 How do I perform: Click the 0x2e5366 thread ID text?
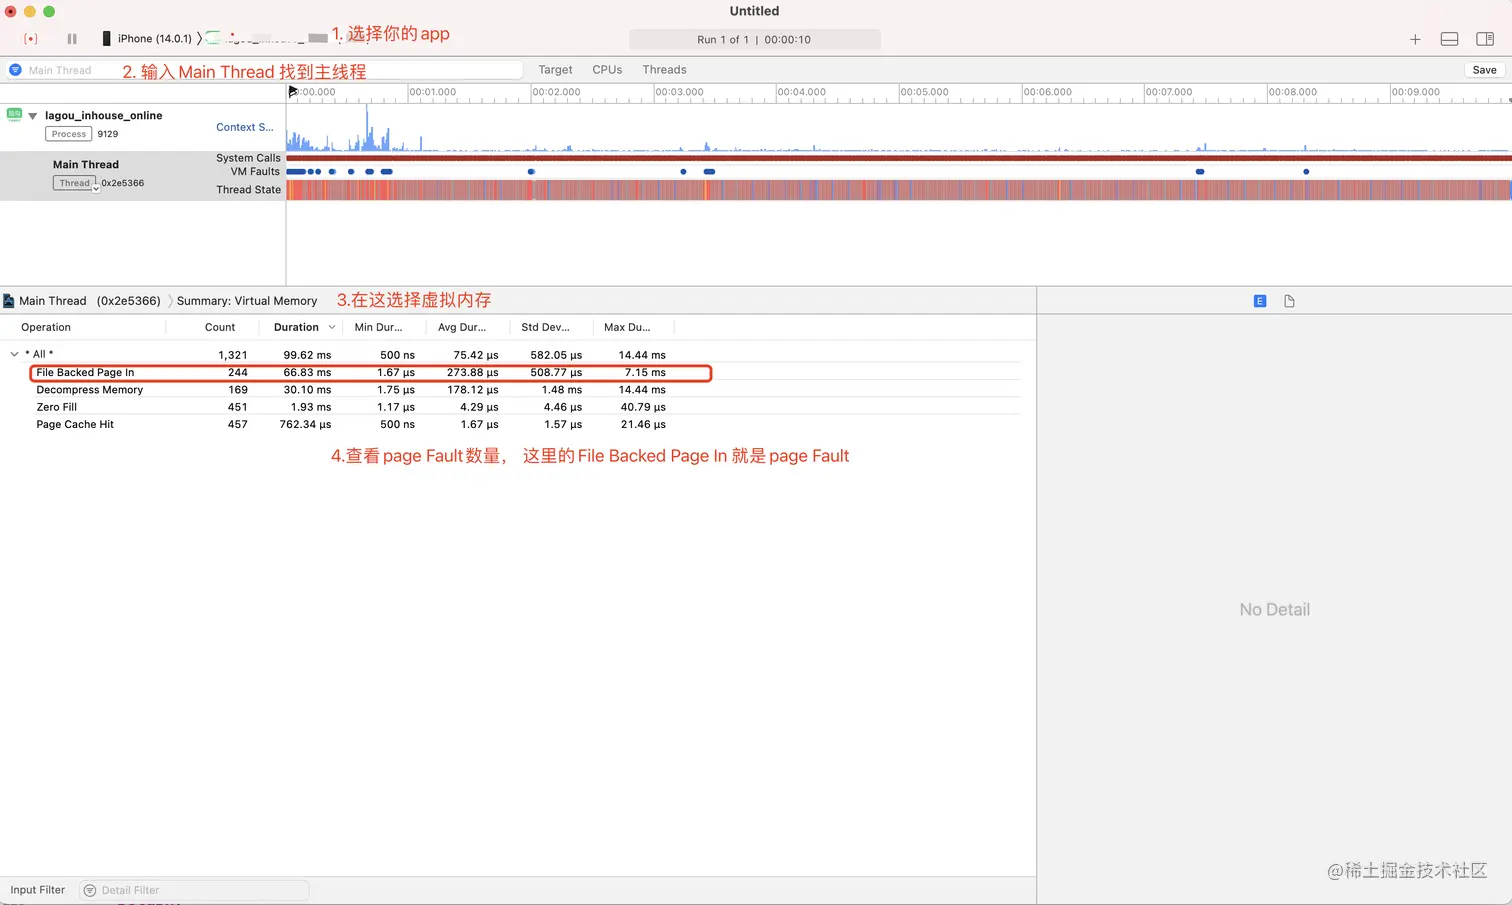pos(123,183)
